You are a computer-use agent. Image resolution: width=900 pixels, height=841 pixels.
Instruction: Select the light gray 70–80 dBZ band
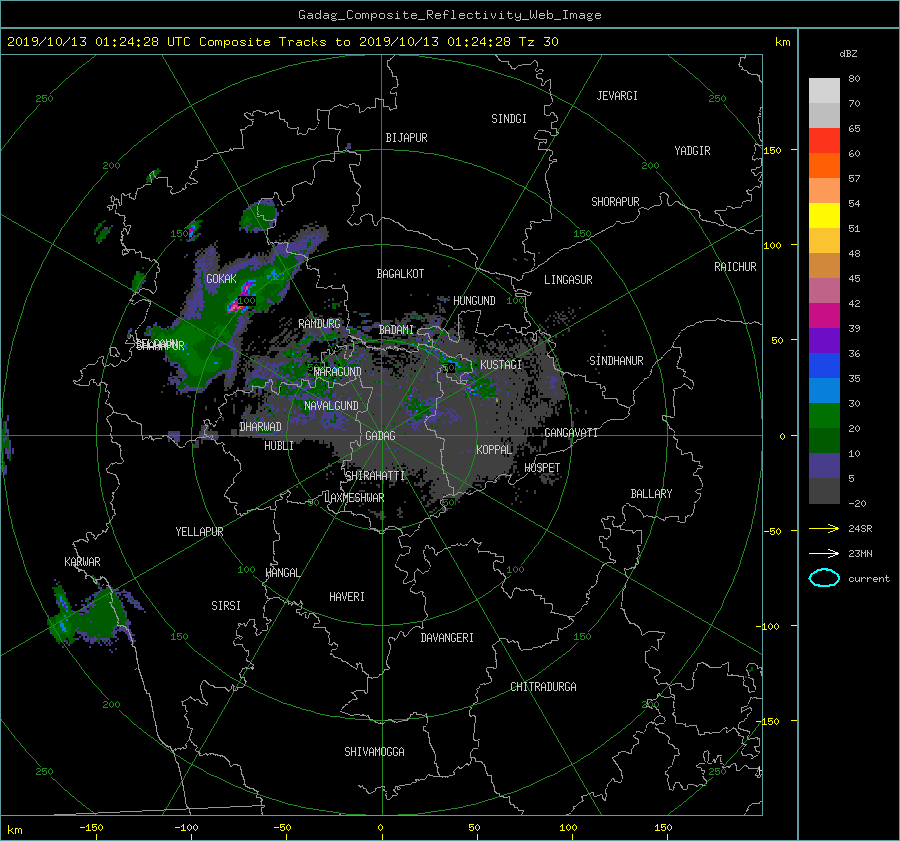[x=824, y=90]
